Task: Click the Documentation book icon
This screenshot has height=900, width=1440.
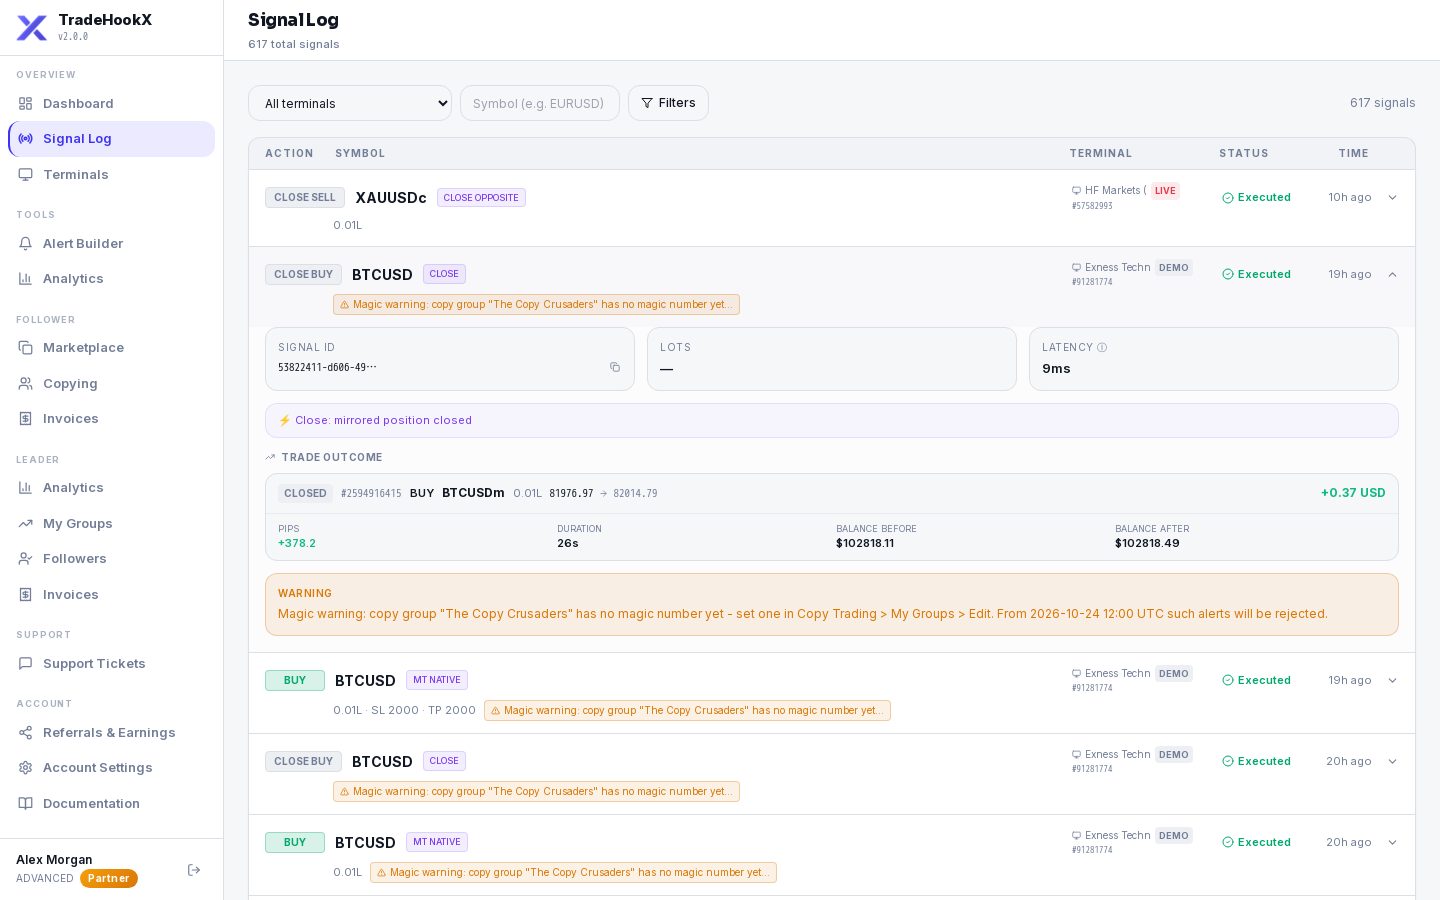Action: (26, 803)
